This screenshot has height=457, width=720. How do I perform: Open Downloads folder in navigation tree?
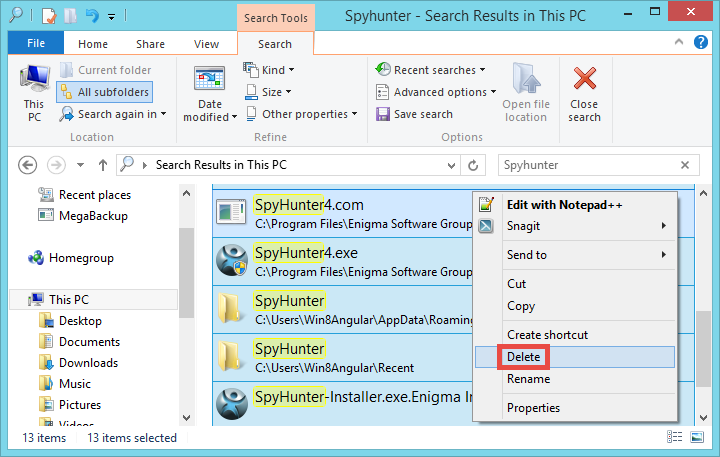79,363
